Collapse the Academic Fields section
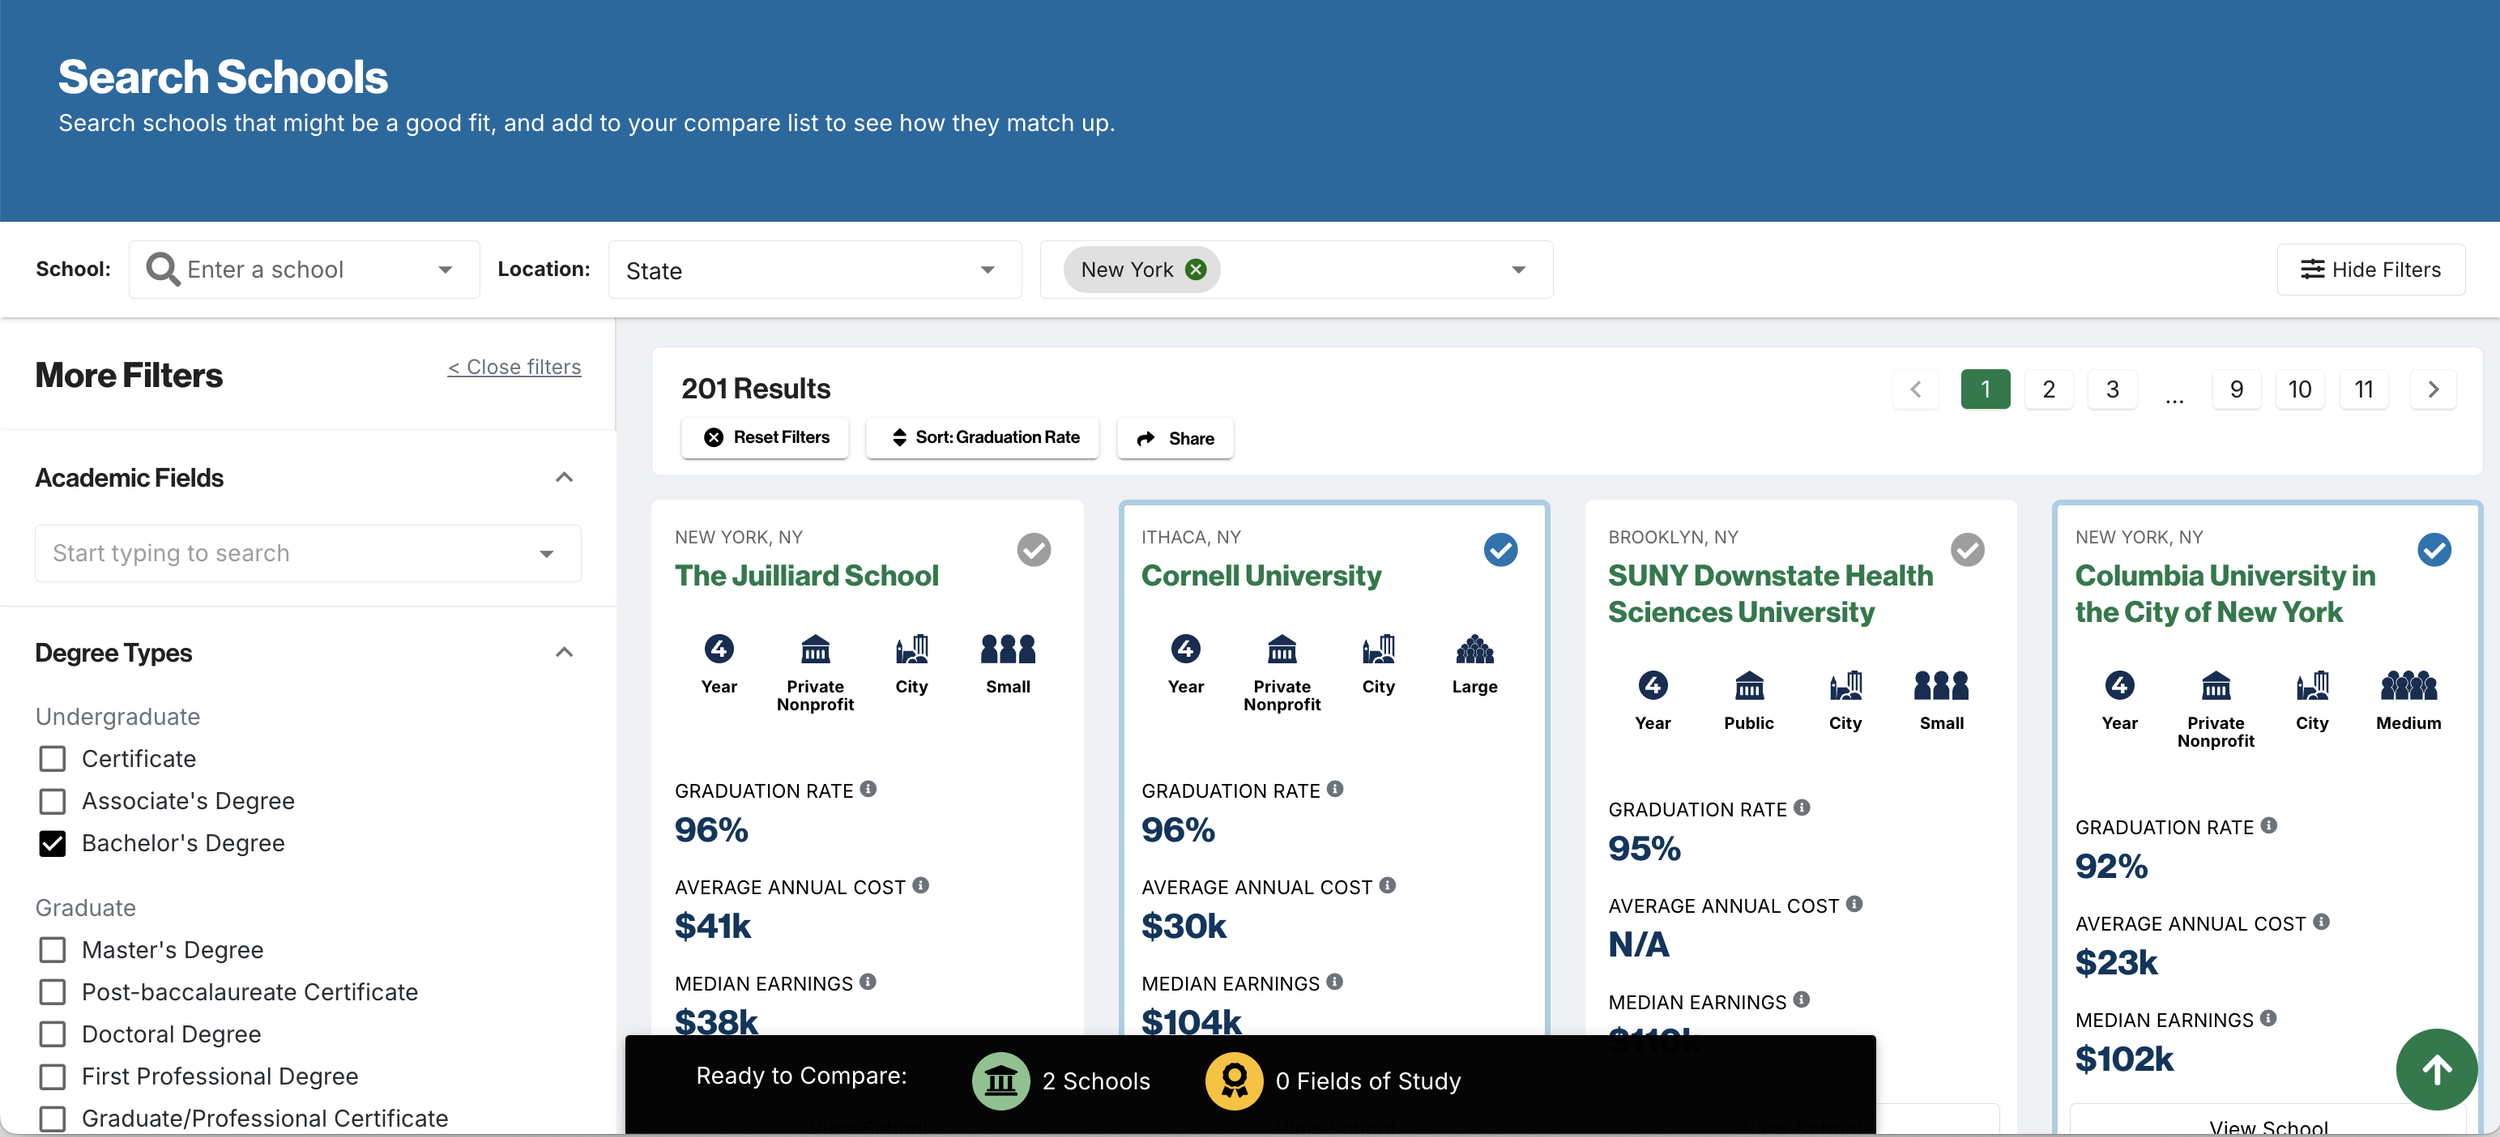This screenshot has height=1137, width=2500. (x=564, y=477)
